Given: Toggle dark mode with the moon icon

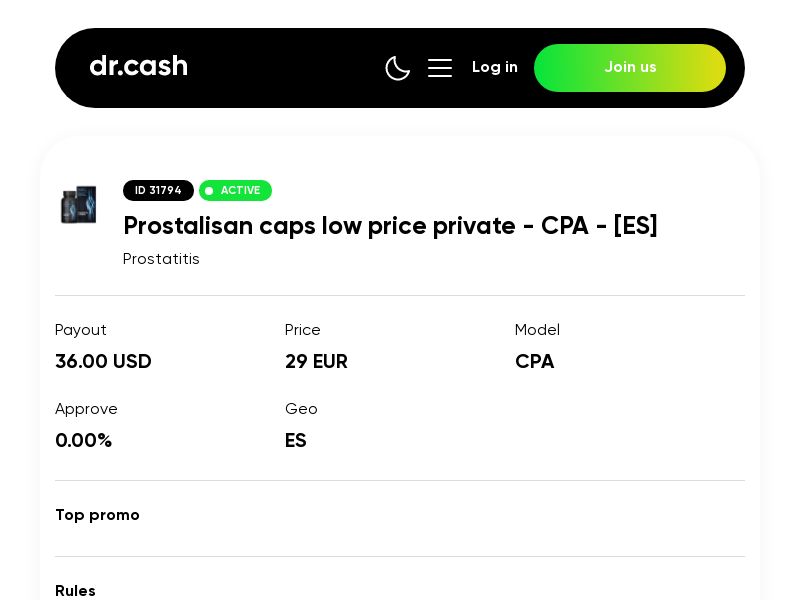Looking at the screenshot, I should point(398,68).
